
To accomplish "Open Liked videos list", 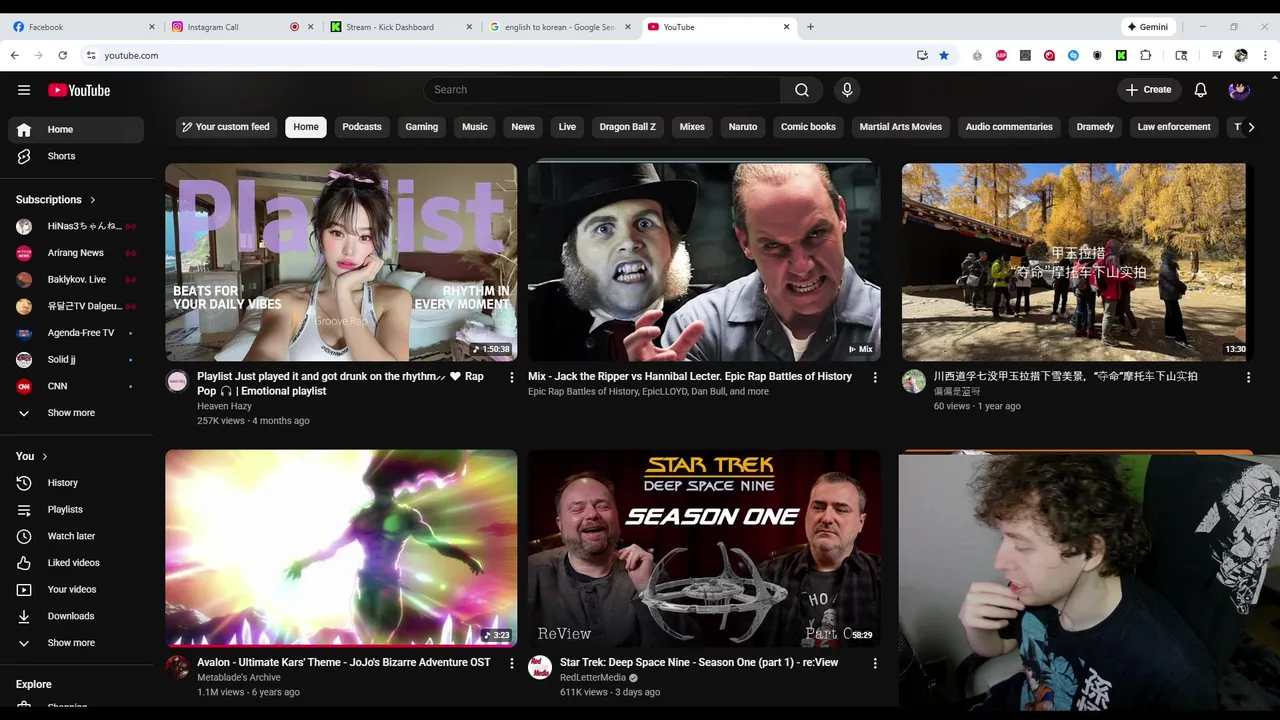I will point(76,563).
